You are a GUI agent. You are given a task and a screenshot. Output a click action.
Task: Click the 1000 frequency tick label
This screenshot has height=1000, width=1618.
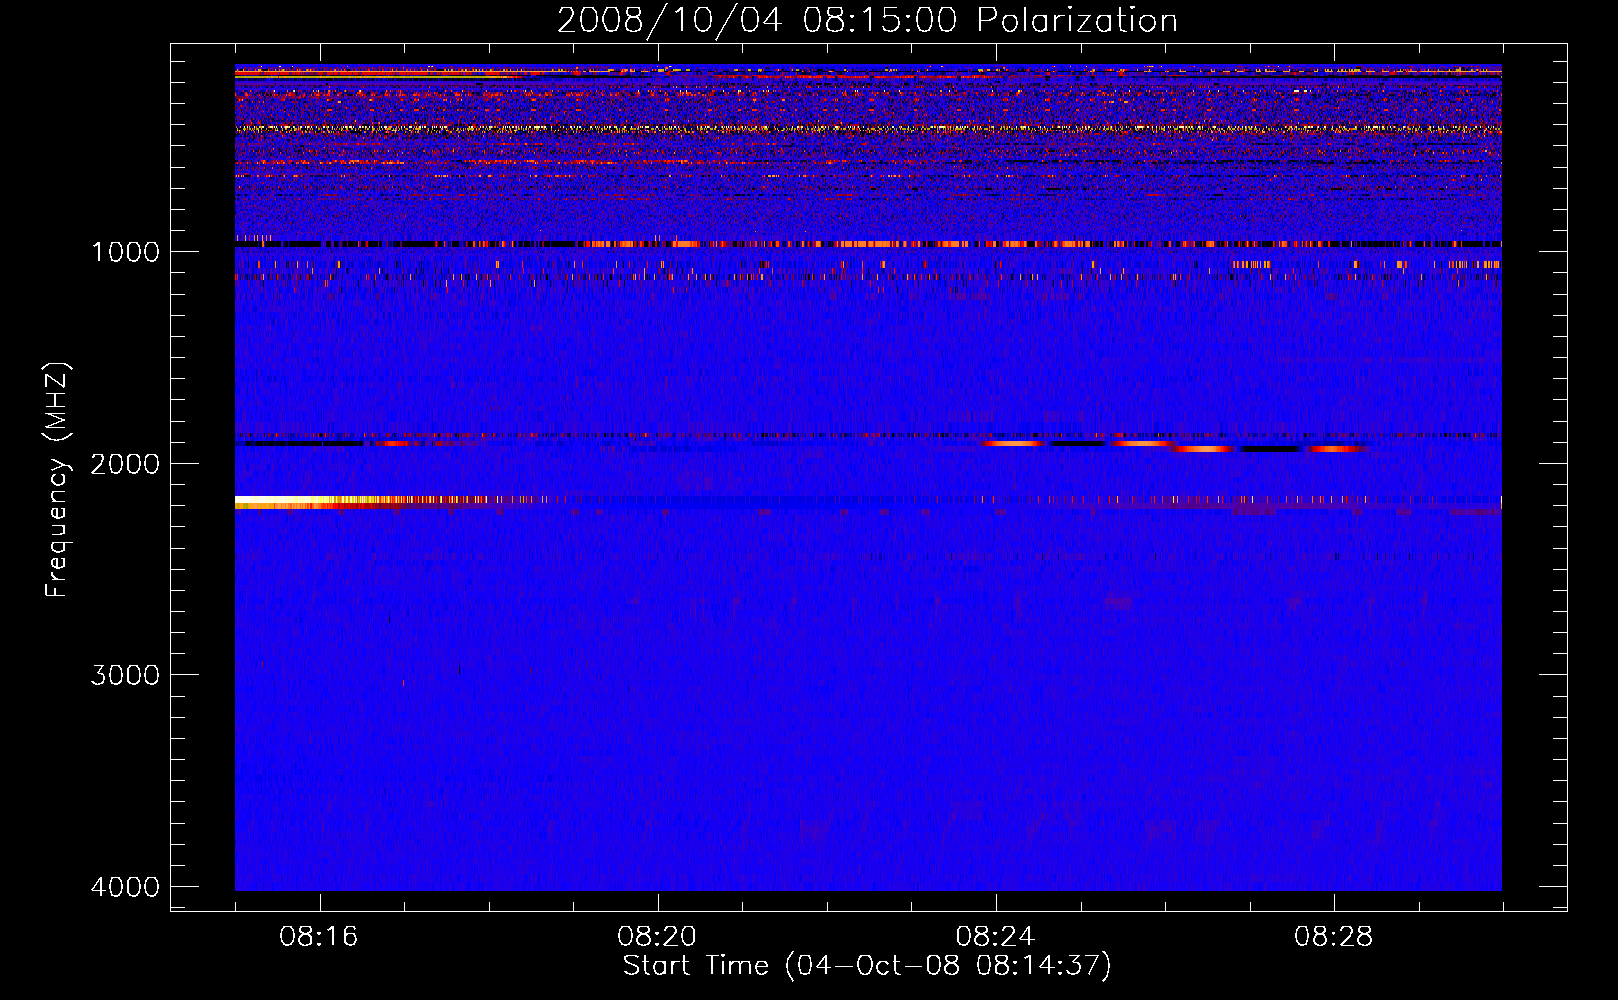(125, 252)
